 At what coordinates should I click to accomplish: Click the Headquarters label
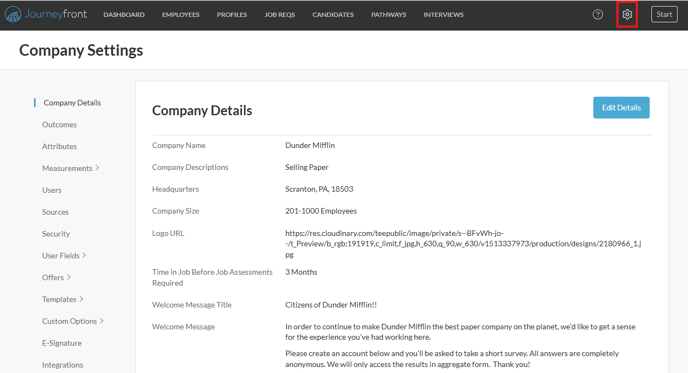[175, 189]
